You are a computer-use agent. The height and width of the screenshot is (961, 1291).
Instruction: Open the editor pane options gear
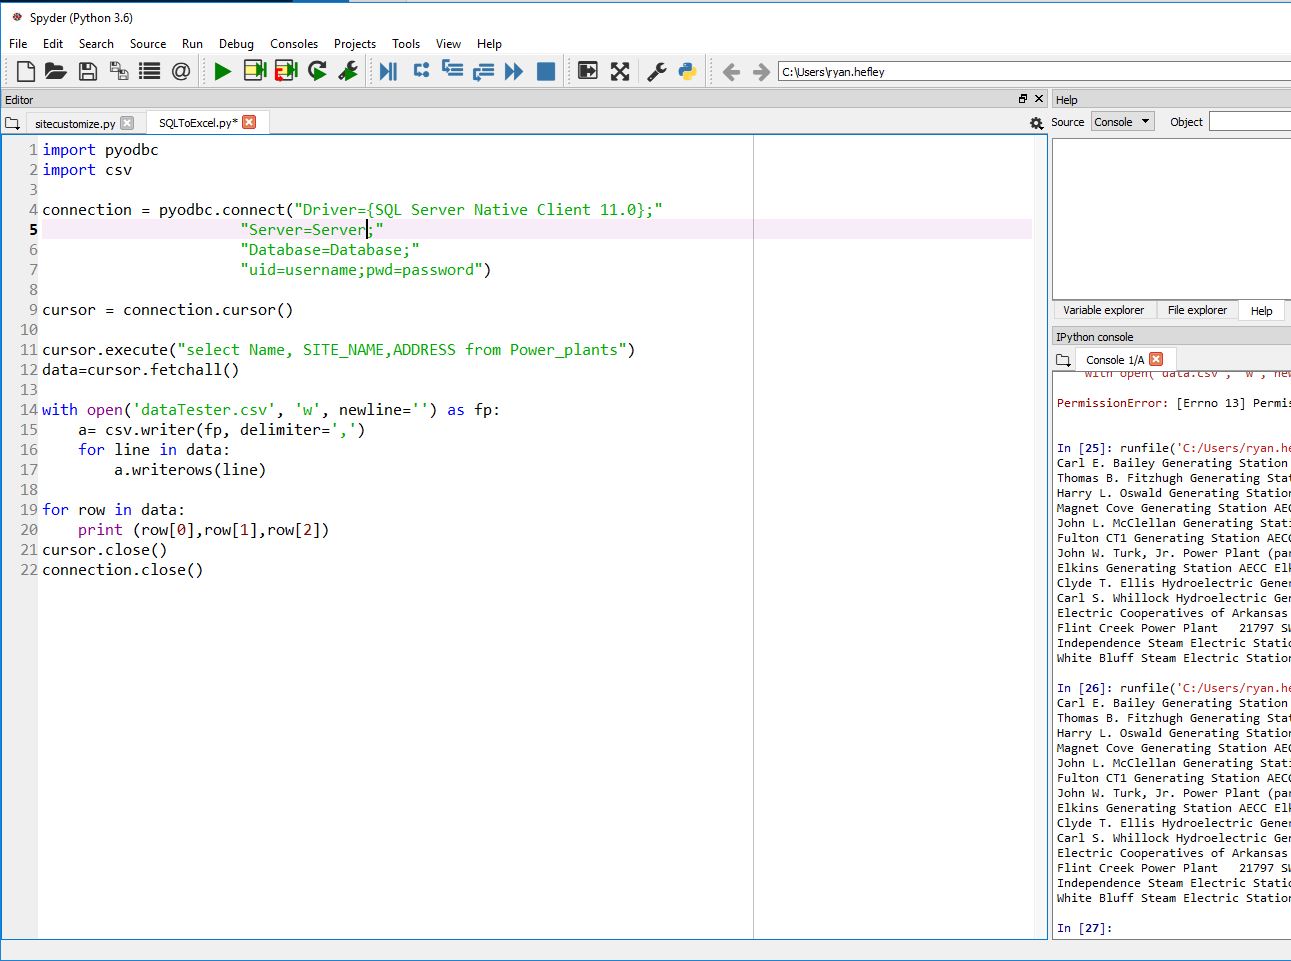tap(1037, 121)
